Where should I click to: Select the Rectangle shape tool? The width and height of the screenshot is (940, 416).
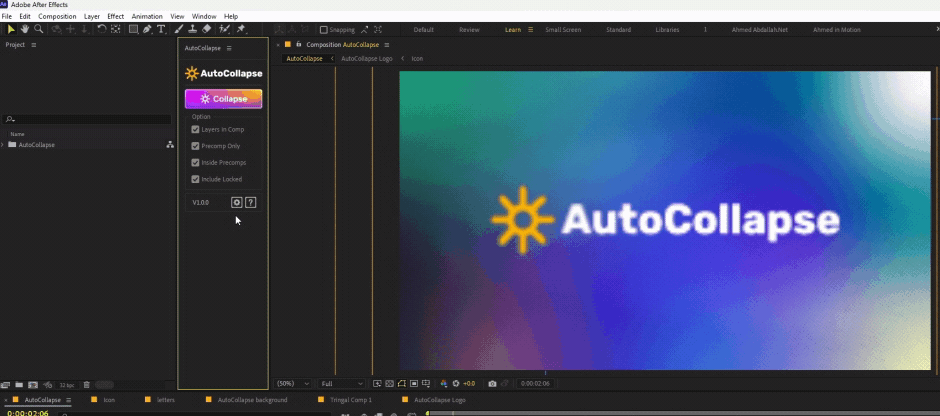click(133, 29)
